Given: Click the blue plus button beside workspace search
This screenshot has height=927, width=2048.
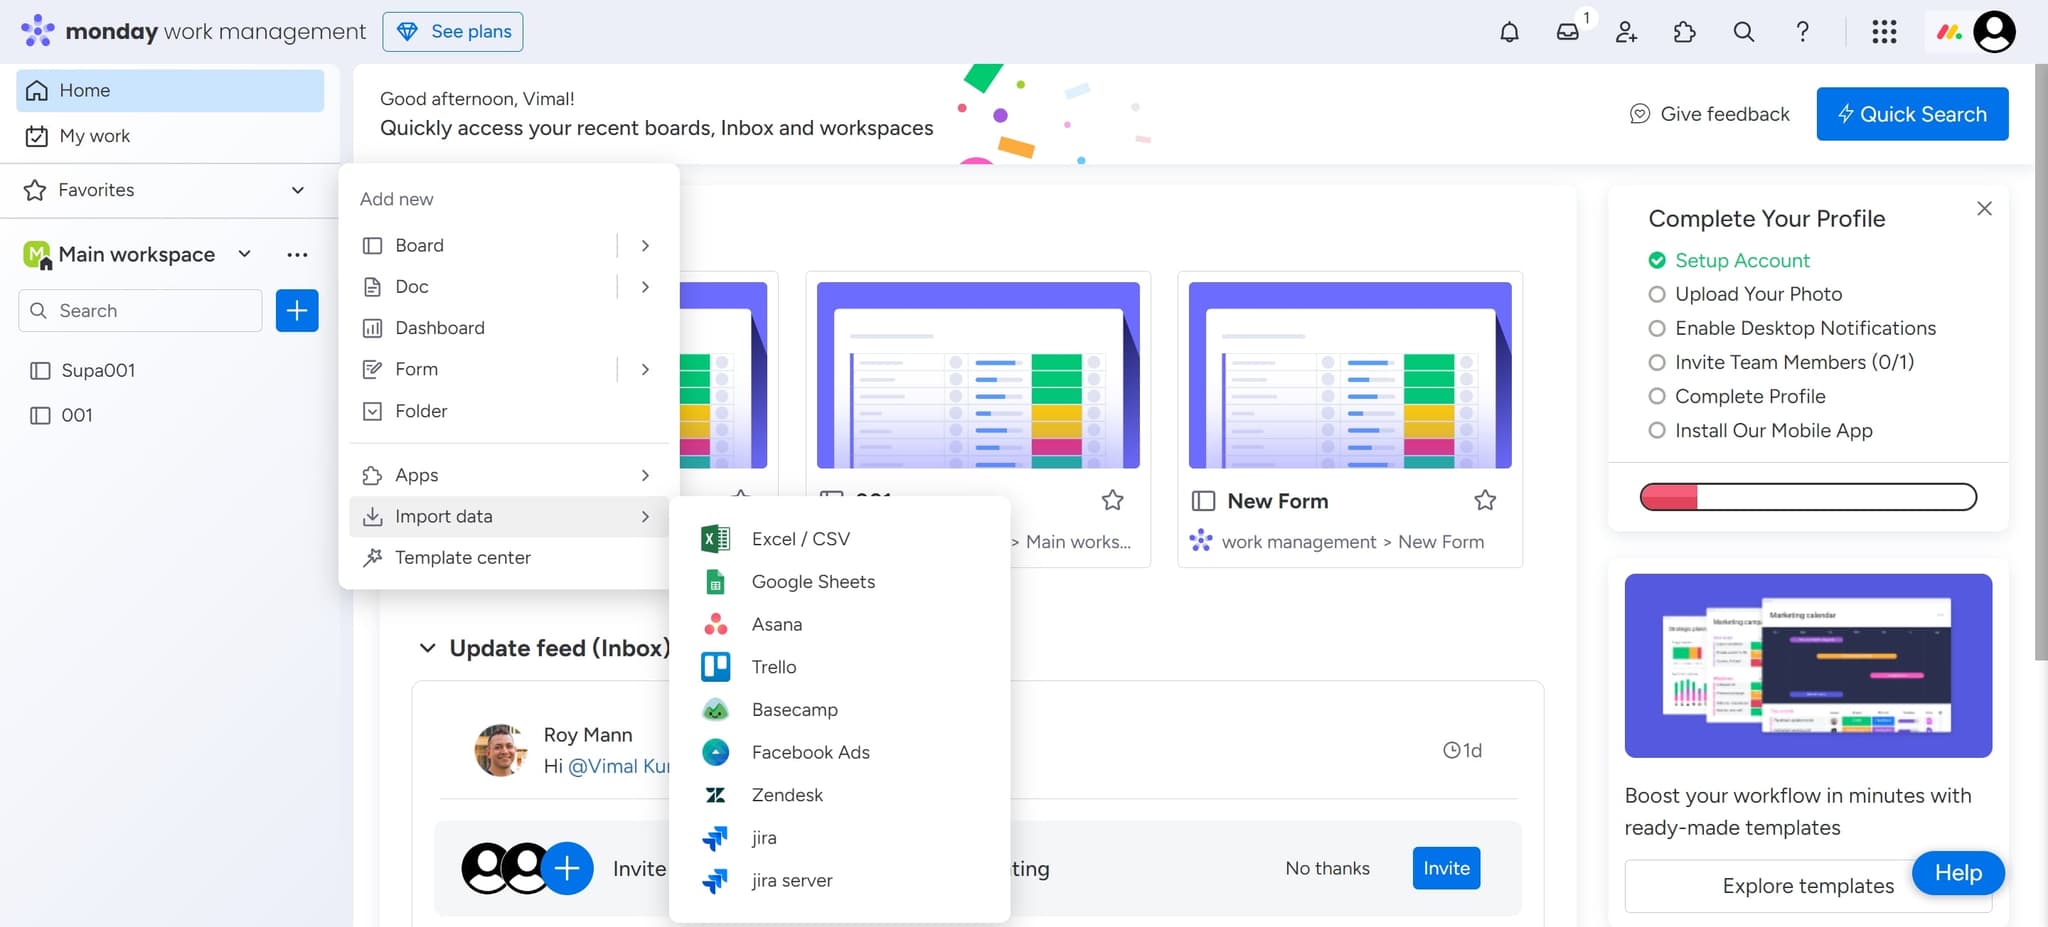Looking at the screenshot, I should (296, 310).
